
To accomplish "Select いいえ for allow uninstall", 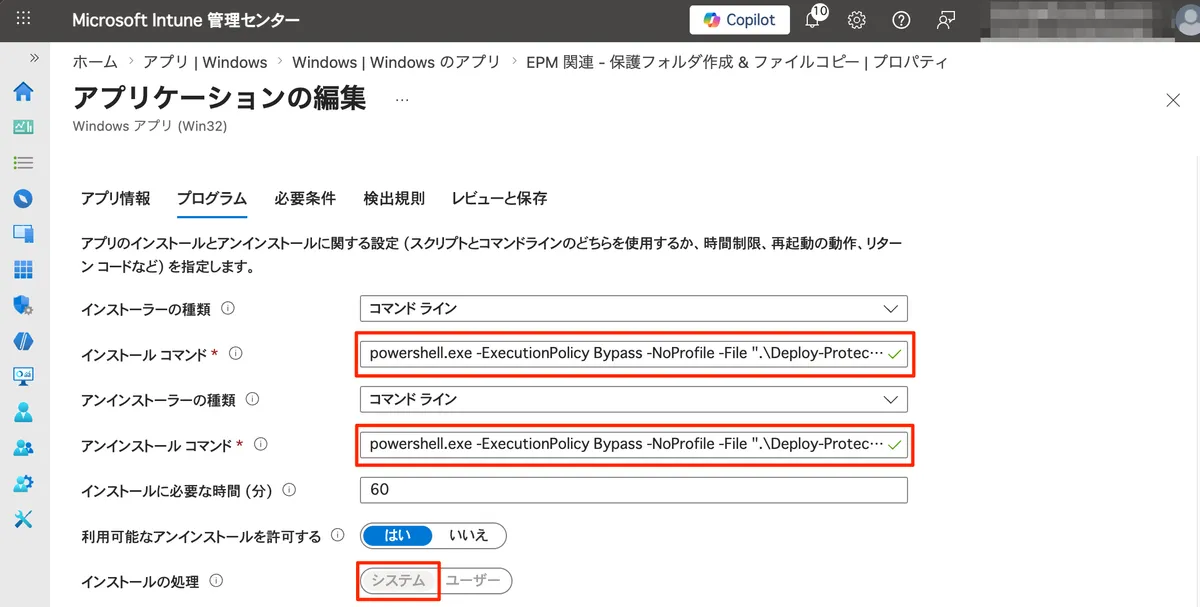I will (x=469, y=535).
